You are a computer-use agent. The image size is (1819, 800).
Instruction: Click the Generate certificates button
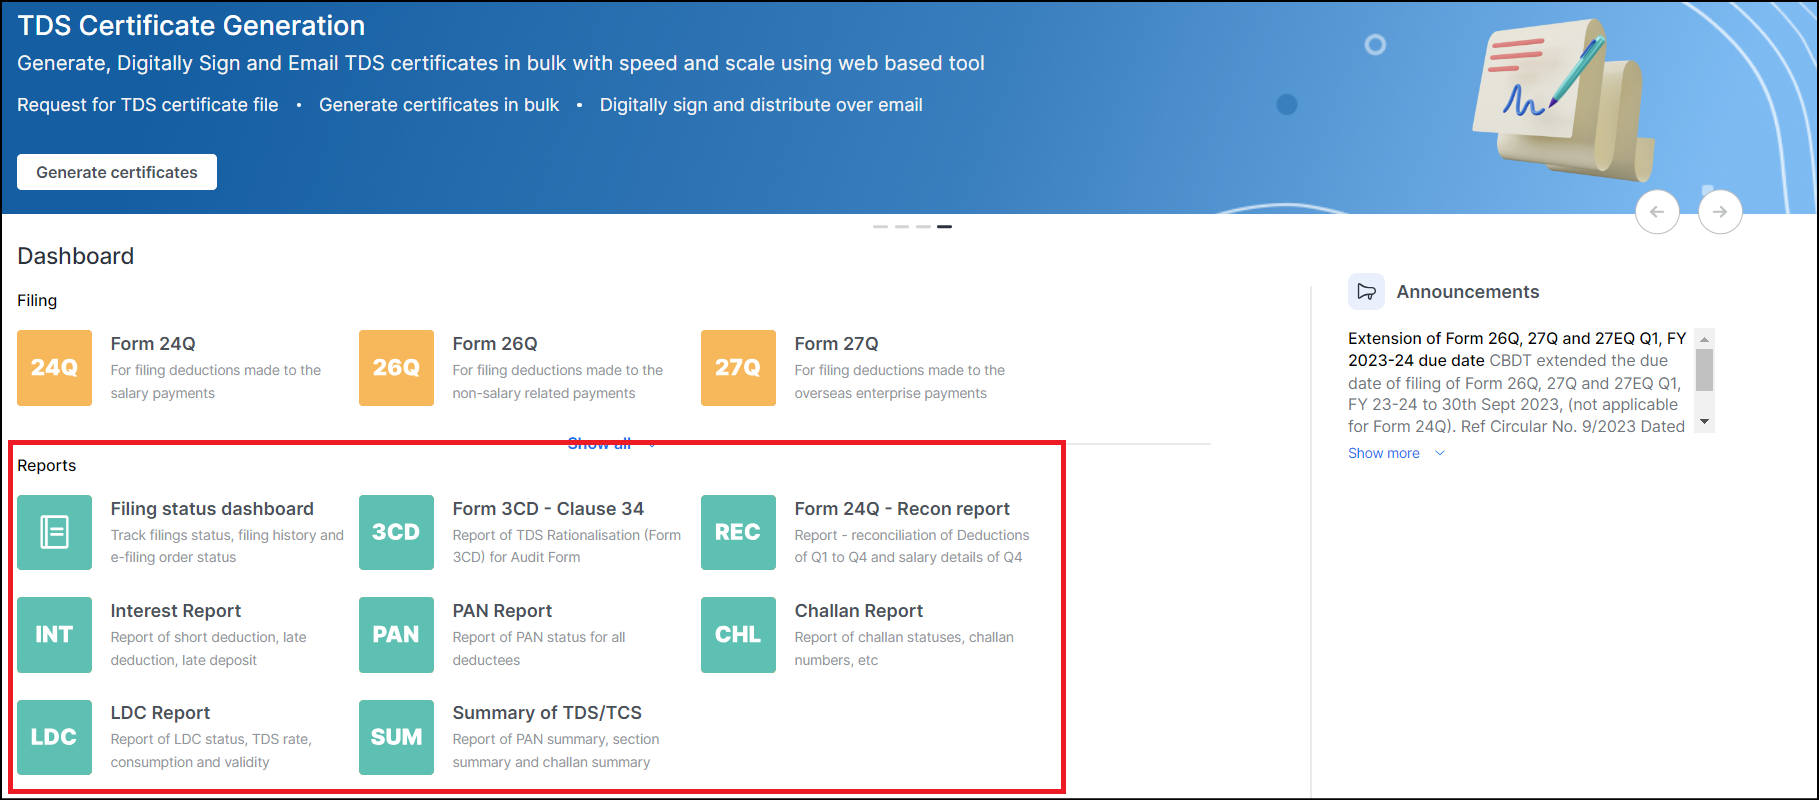click(117, 172)
